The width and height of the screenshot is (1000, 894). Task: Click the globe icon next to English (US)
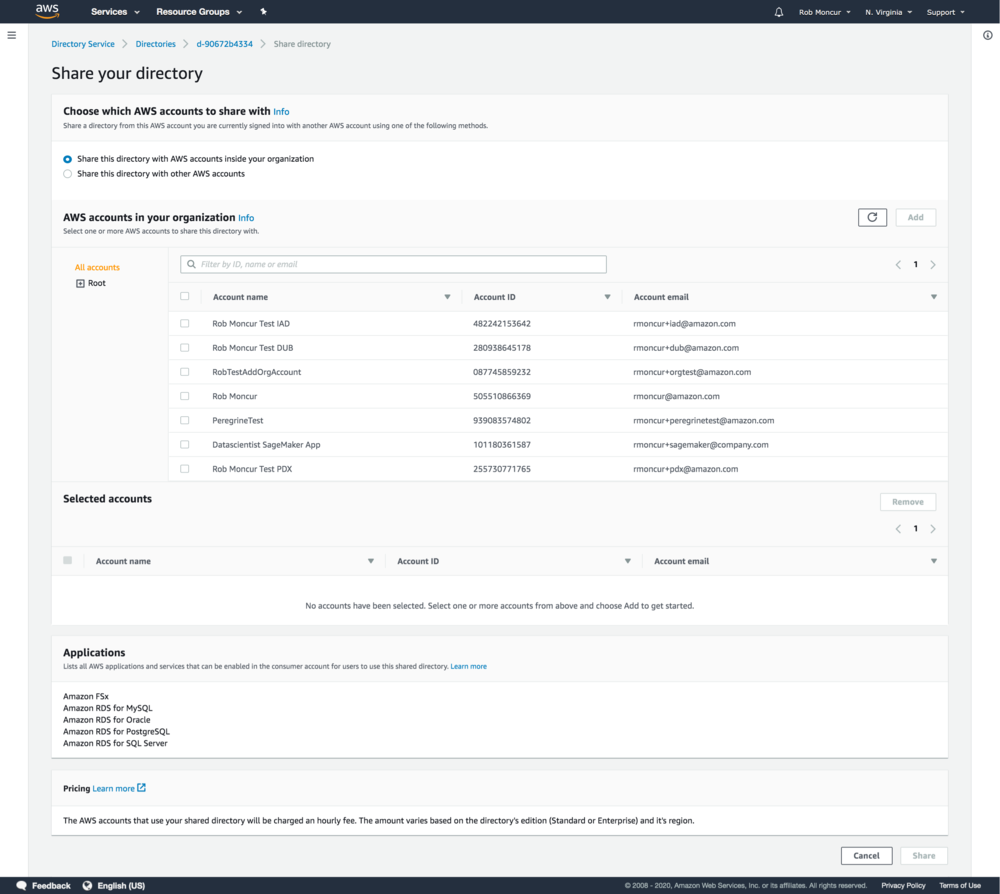[88, 885]
